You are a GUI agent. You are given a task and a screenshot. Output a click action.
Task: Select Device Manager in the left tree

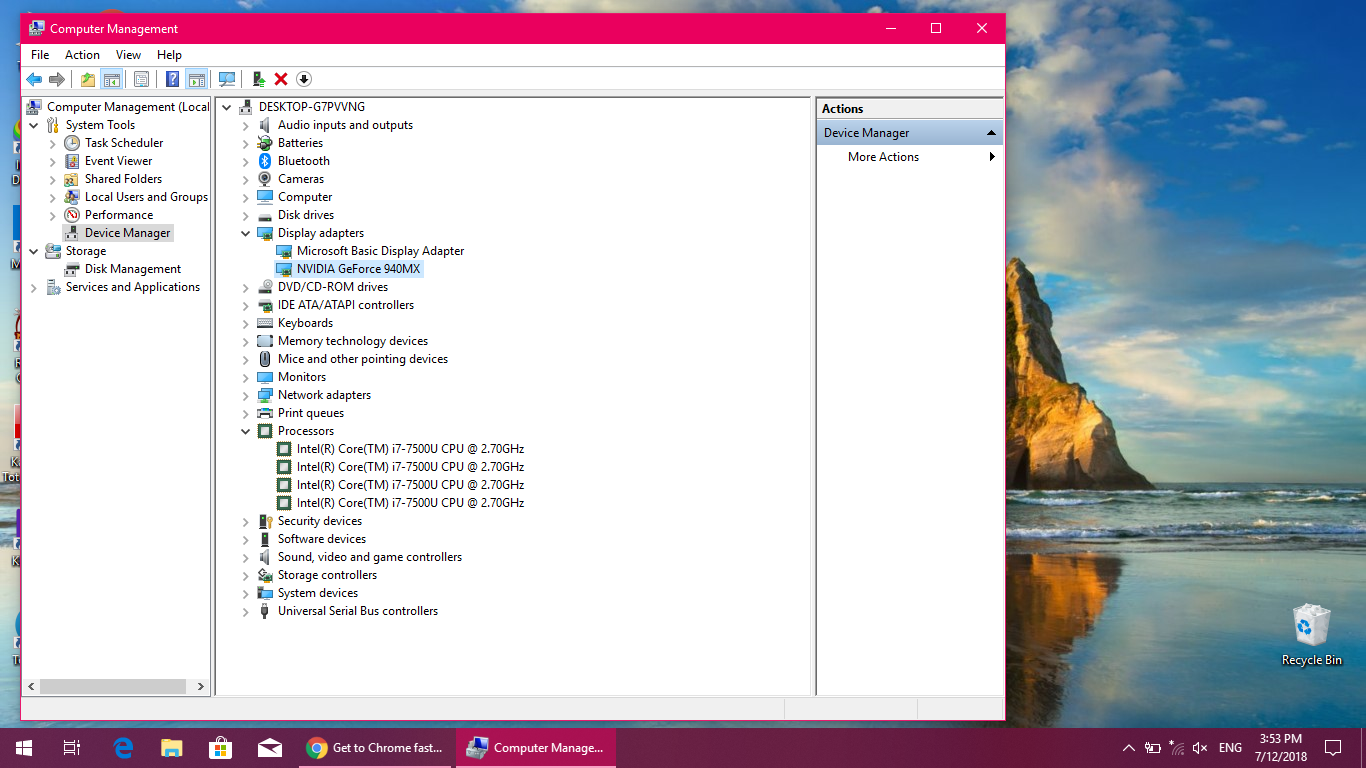128,233
